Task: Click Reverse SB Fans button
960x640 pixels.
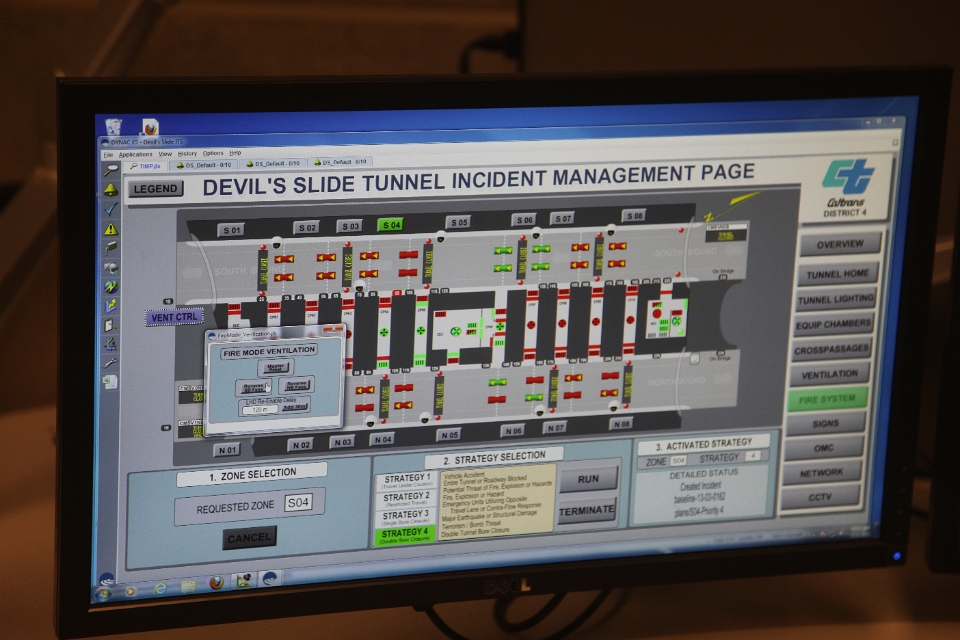Action: coord(253,388)
